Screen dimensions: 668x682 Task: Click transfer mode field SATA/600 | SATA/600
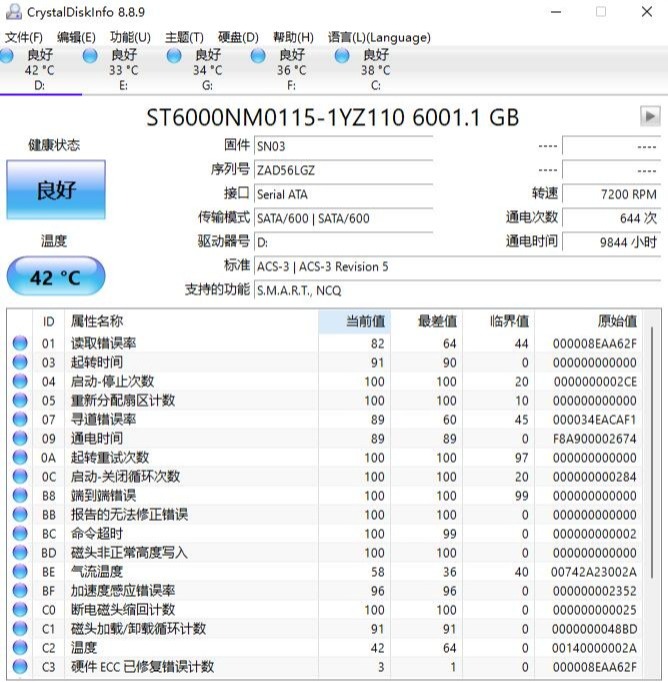tap(344, 218)
